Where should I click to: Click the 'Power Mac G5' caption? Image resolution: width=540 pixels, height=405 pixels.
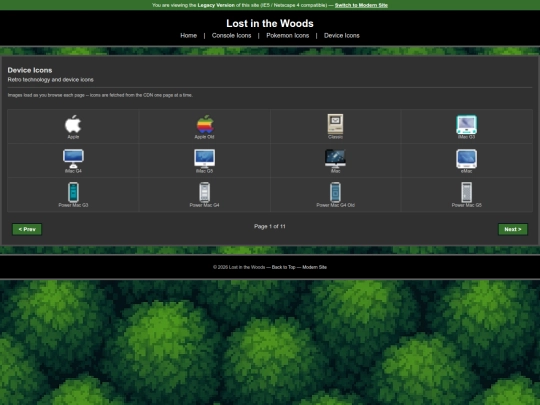pos(467,205)
